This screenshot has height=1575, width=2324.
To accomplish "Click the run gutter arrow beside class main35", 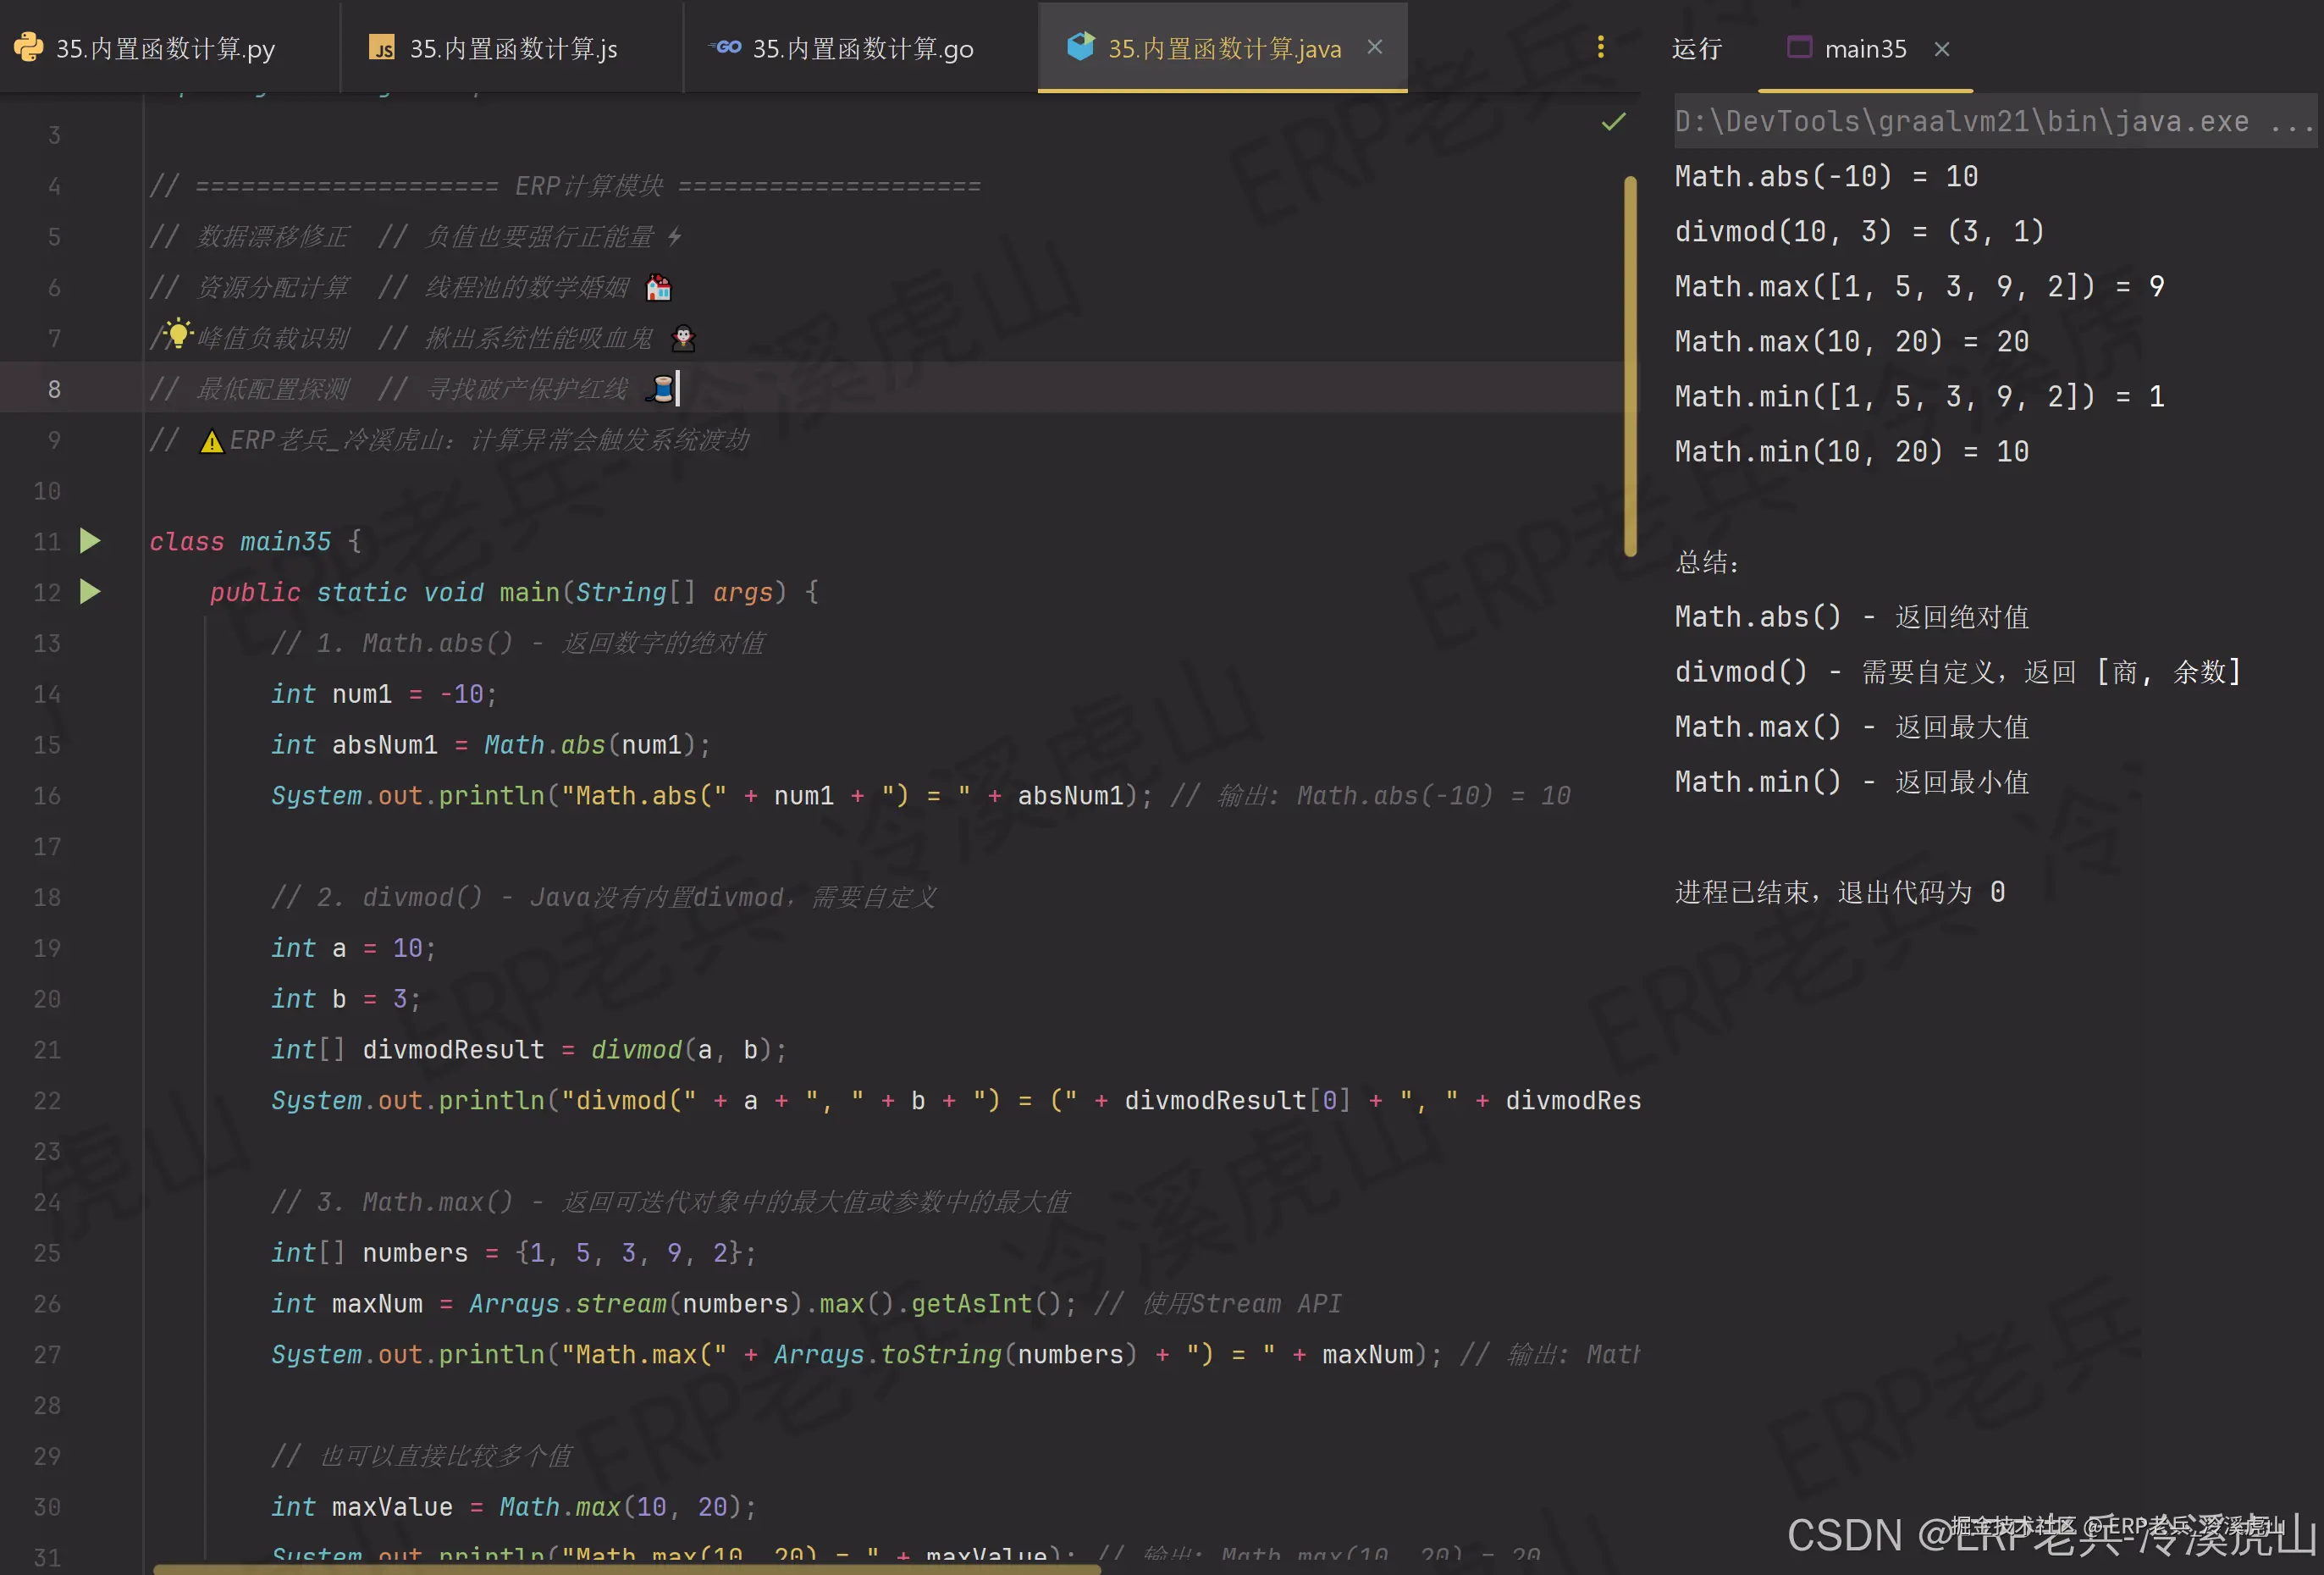I will (90, 541).
